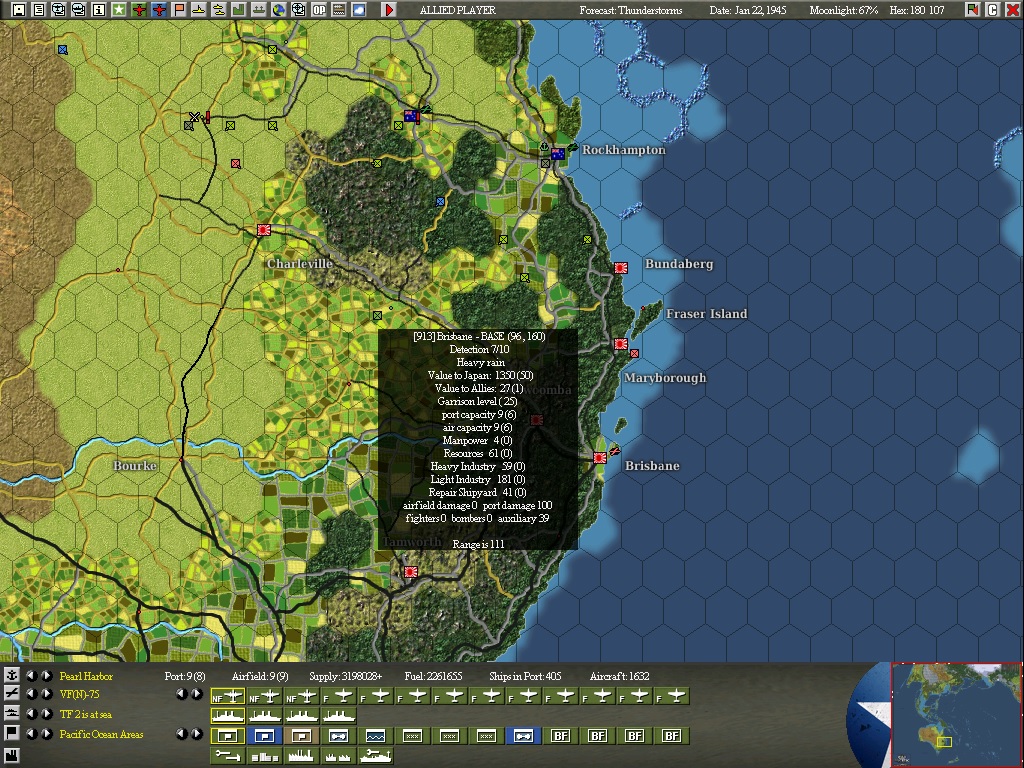The image size is (1024, 768).
Task: Page the land unit icon row right
Action: (x=197, y=734)
